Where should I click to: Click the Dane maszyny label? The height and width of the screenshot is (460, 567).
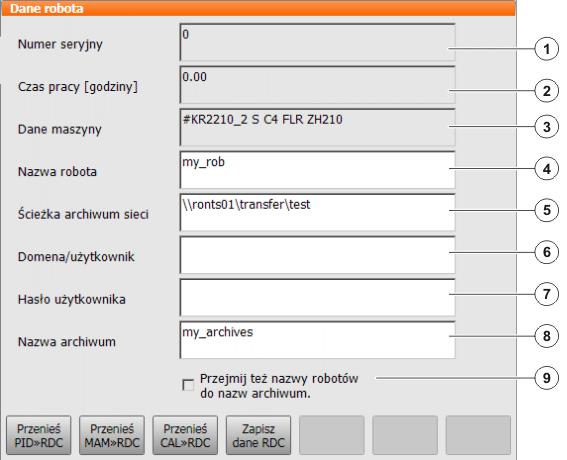[x=60, y=129]
